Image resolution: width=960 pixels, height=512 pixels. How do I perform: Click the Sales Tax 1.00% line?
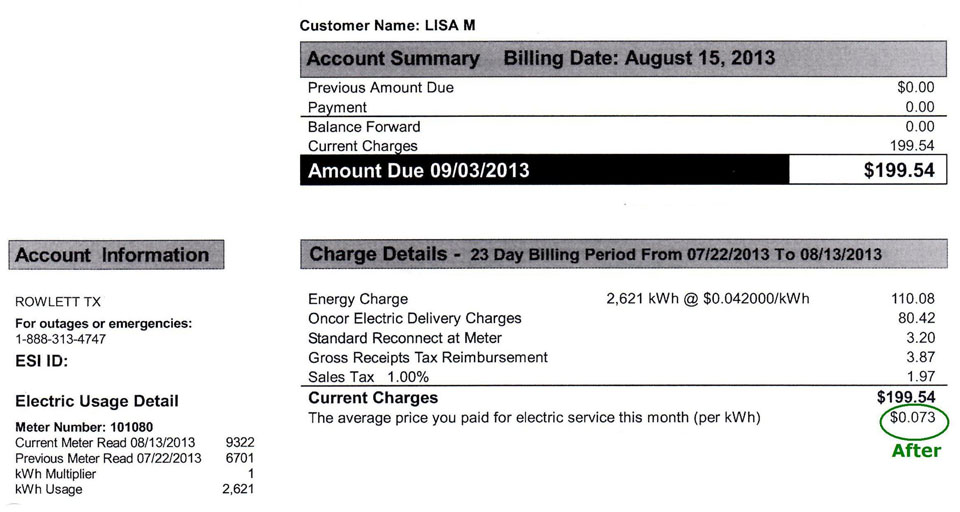click(368, 377)
